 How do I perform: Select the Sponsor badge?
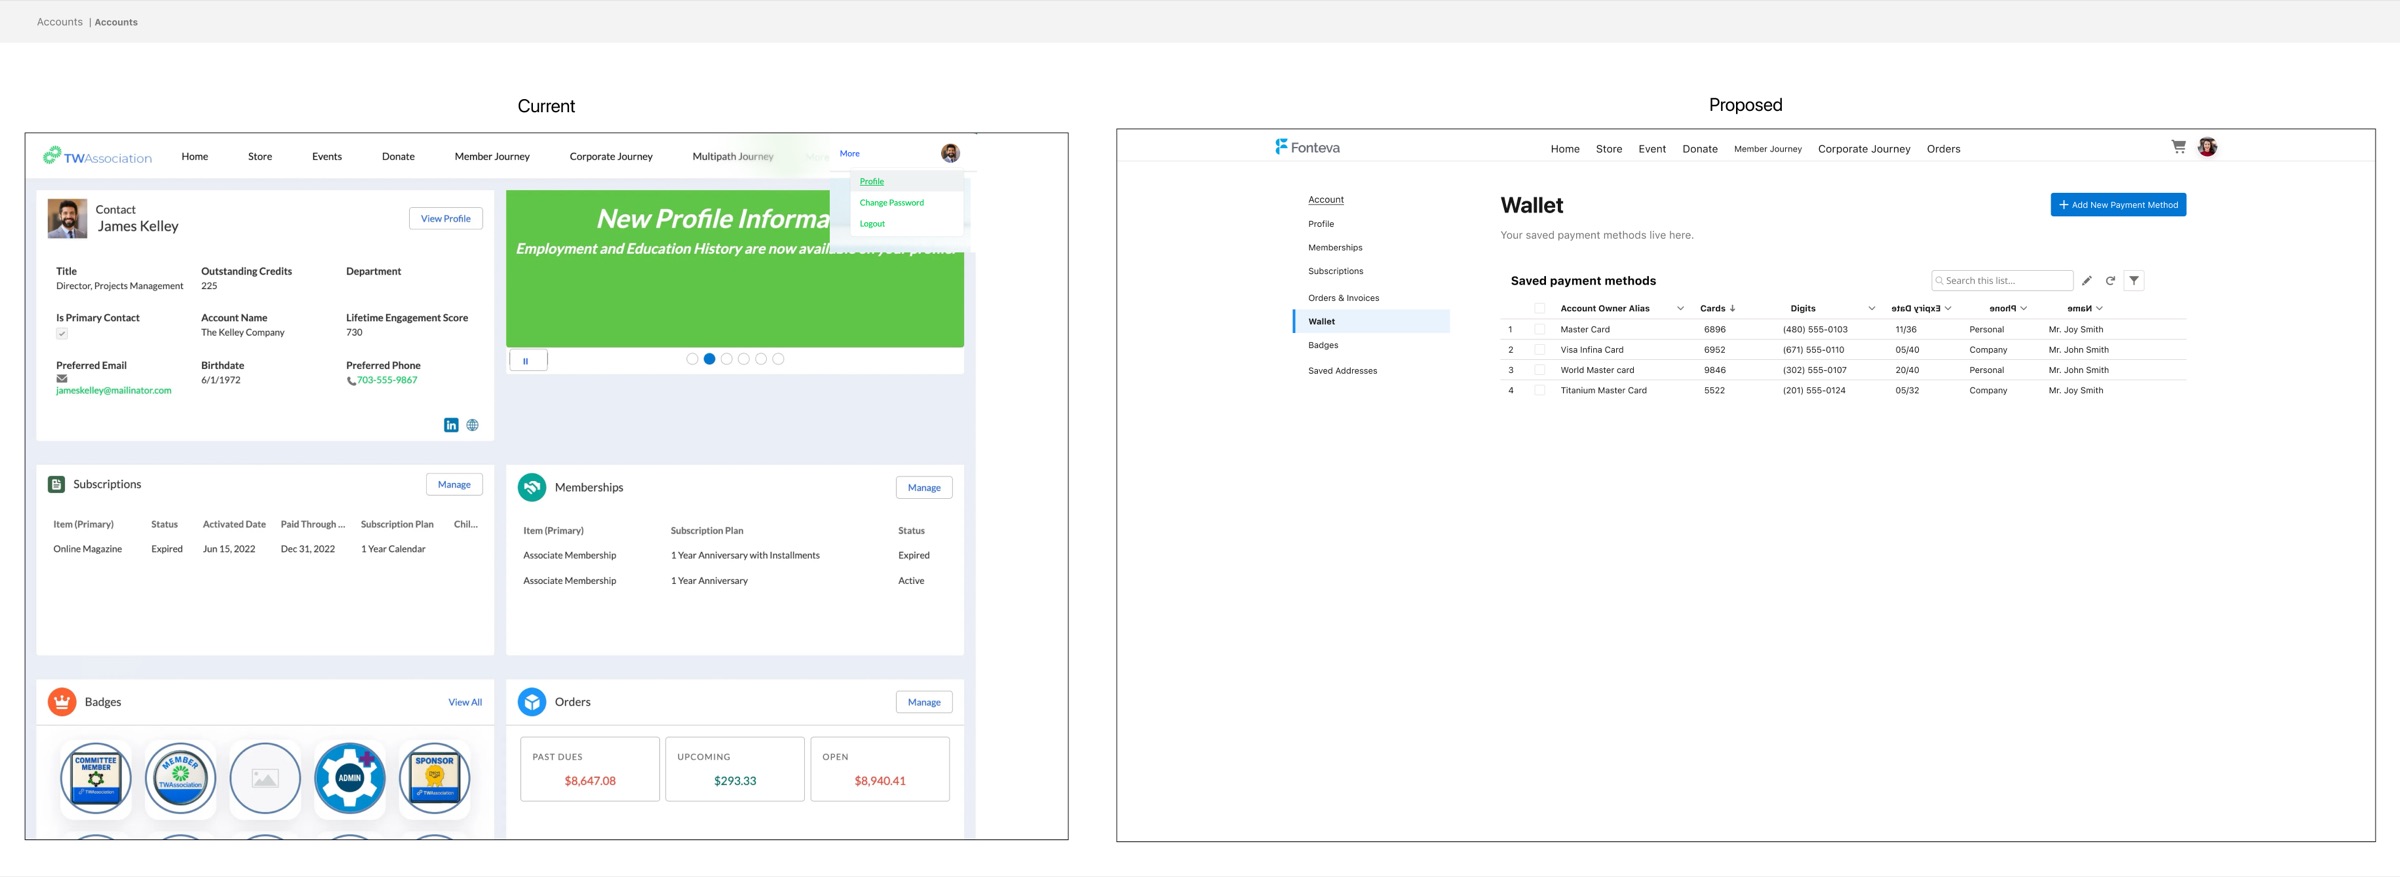pyautogui.click(x=434, y=778)
